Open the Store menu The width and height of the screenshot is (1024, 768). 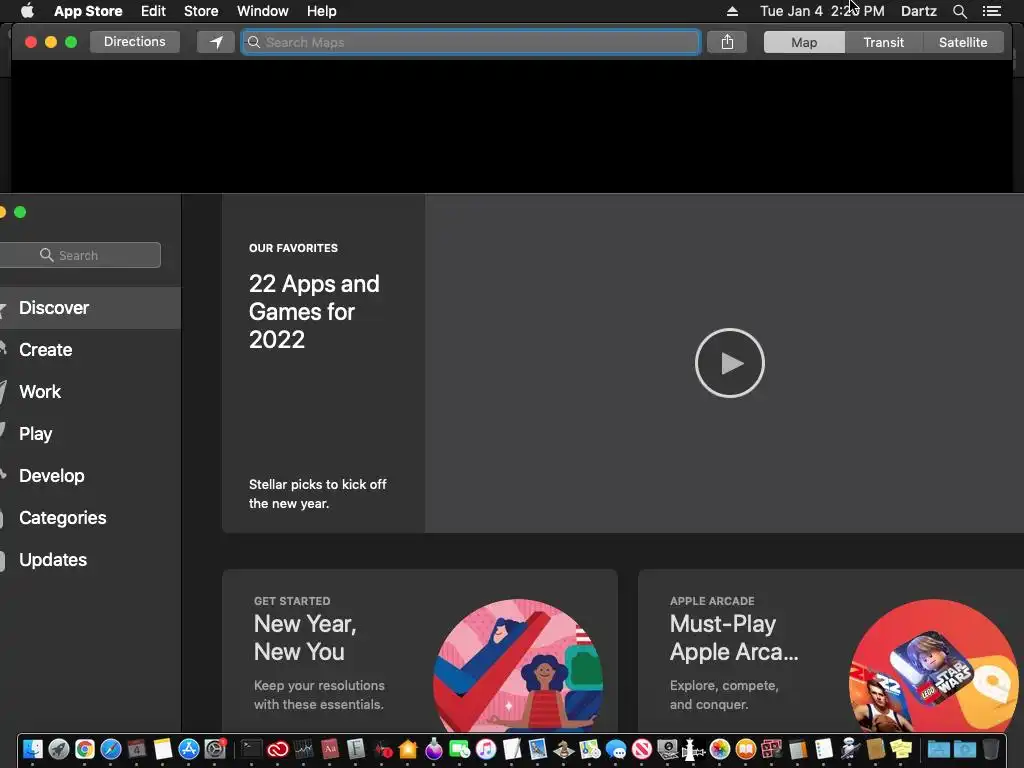pos(201,11)
